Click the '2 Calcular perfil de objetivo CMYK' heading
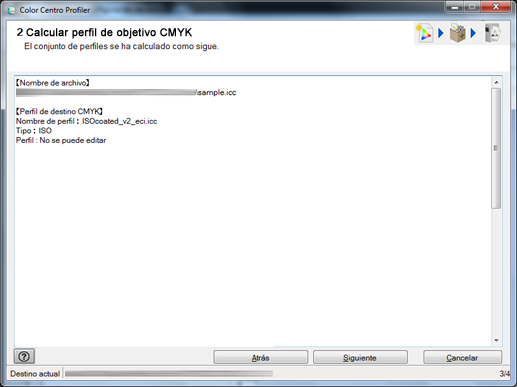This screenshot has height=387, width=517. pyautogui.click(x=104, y=32)
